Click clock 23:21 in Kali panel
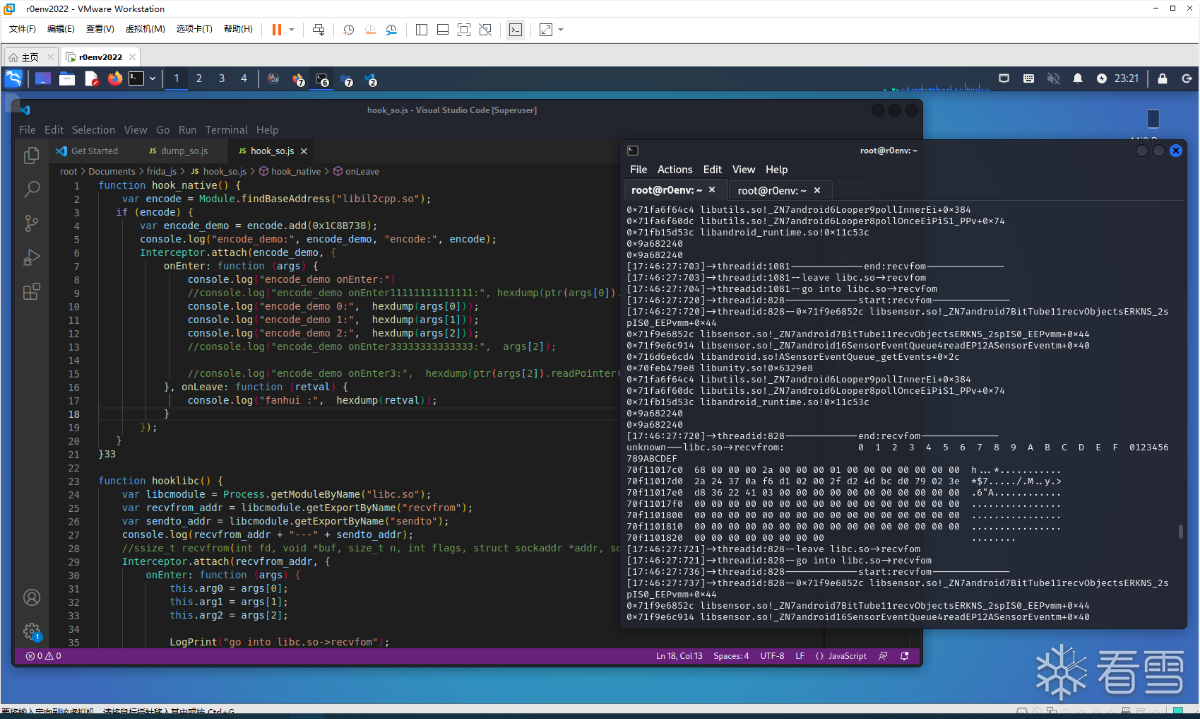This screenshot has height=719, width=1200. click(x=1127, y=78)
